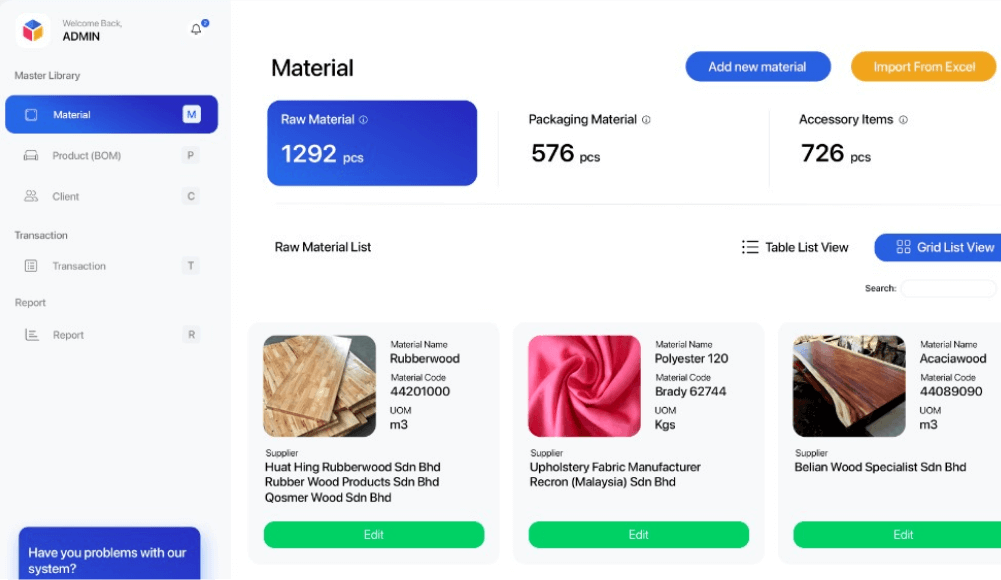Switch to Table List View
Viewport: 1001px width, 580px height.
click(795, 247)
